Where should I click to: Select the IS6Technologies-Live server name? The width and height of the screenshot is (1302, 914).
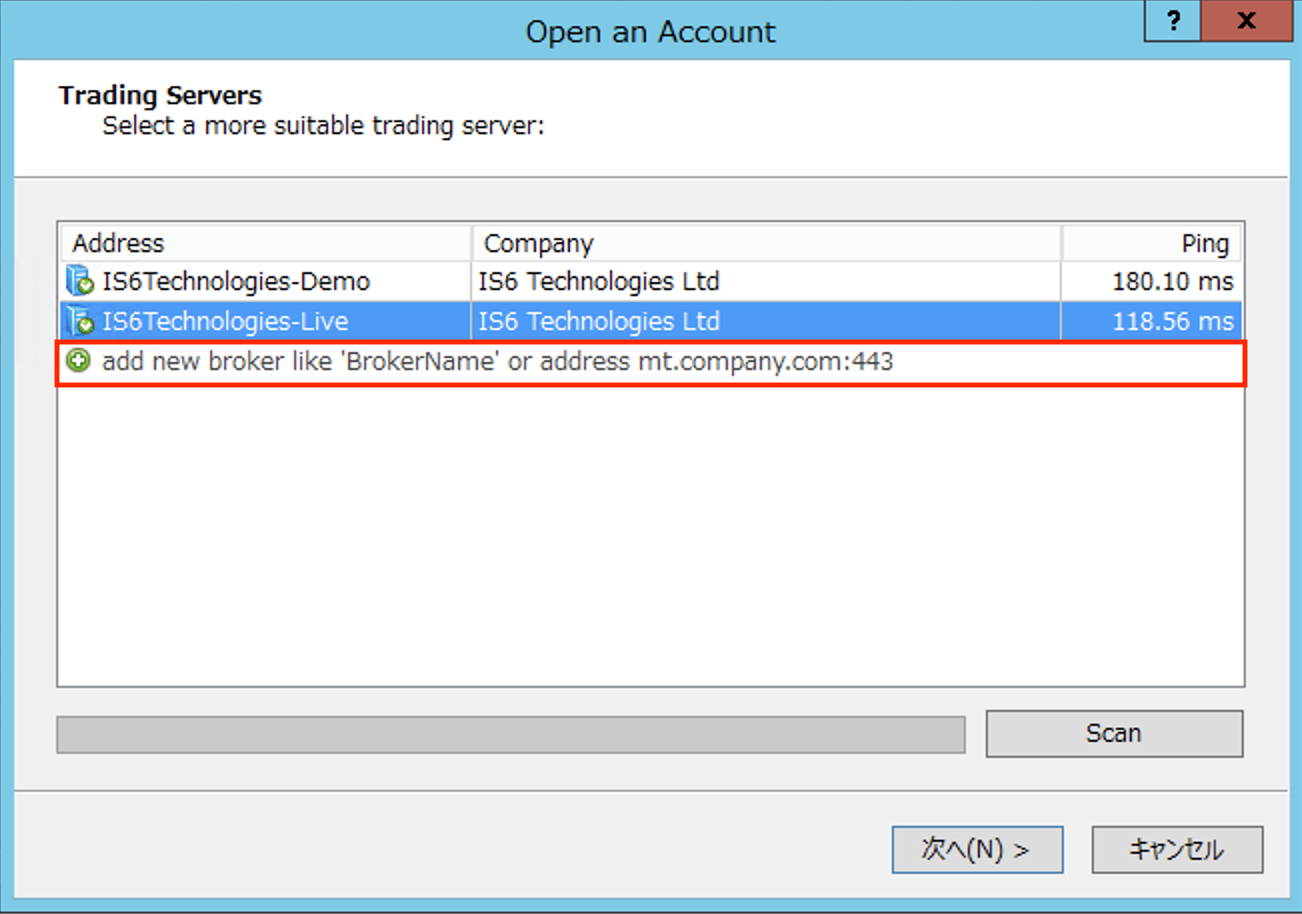coord(226,322)
